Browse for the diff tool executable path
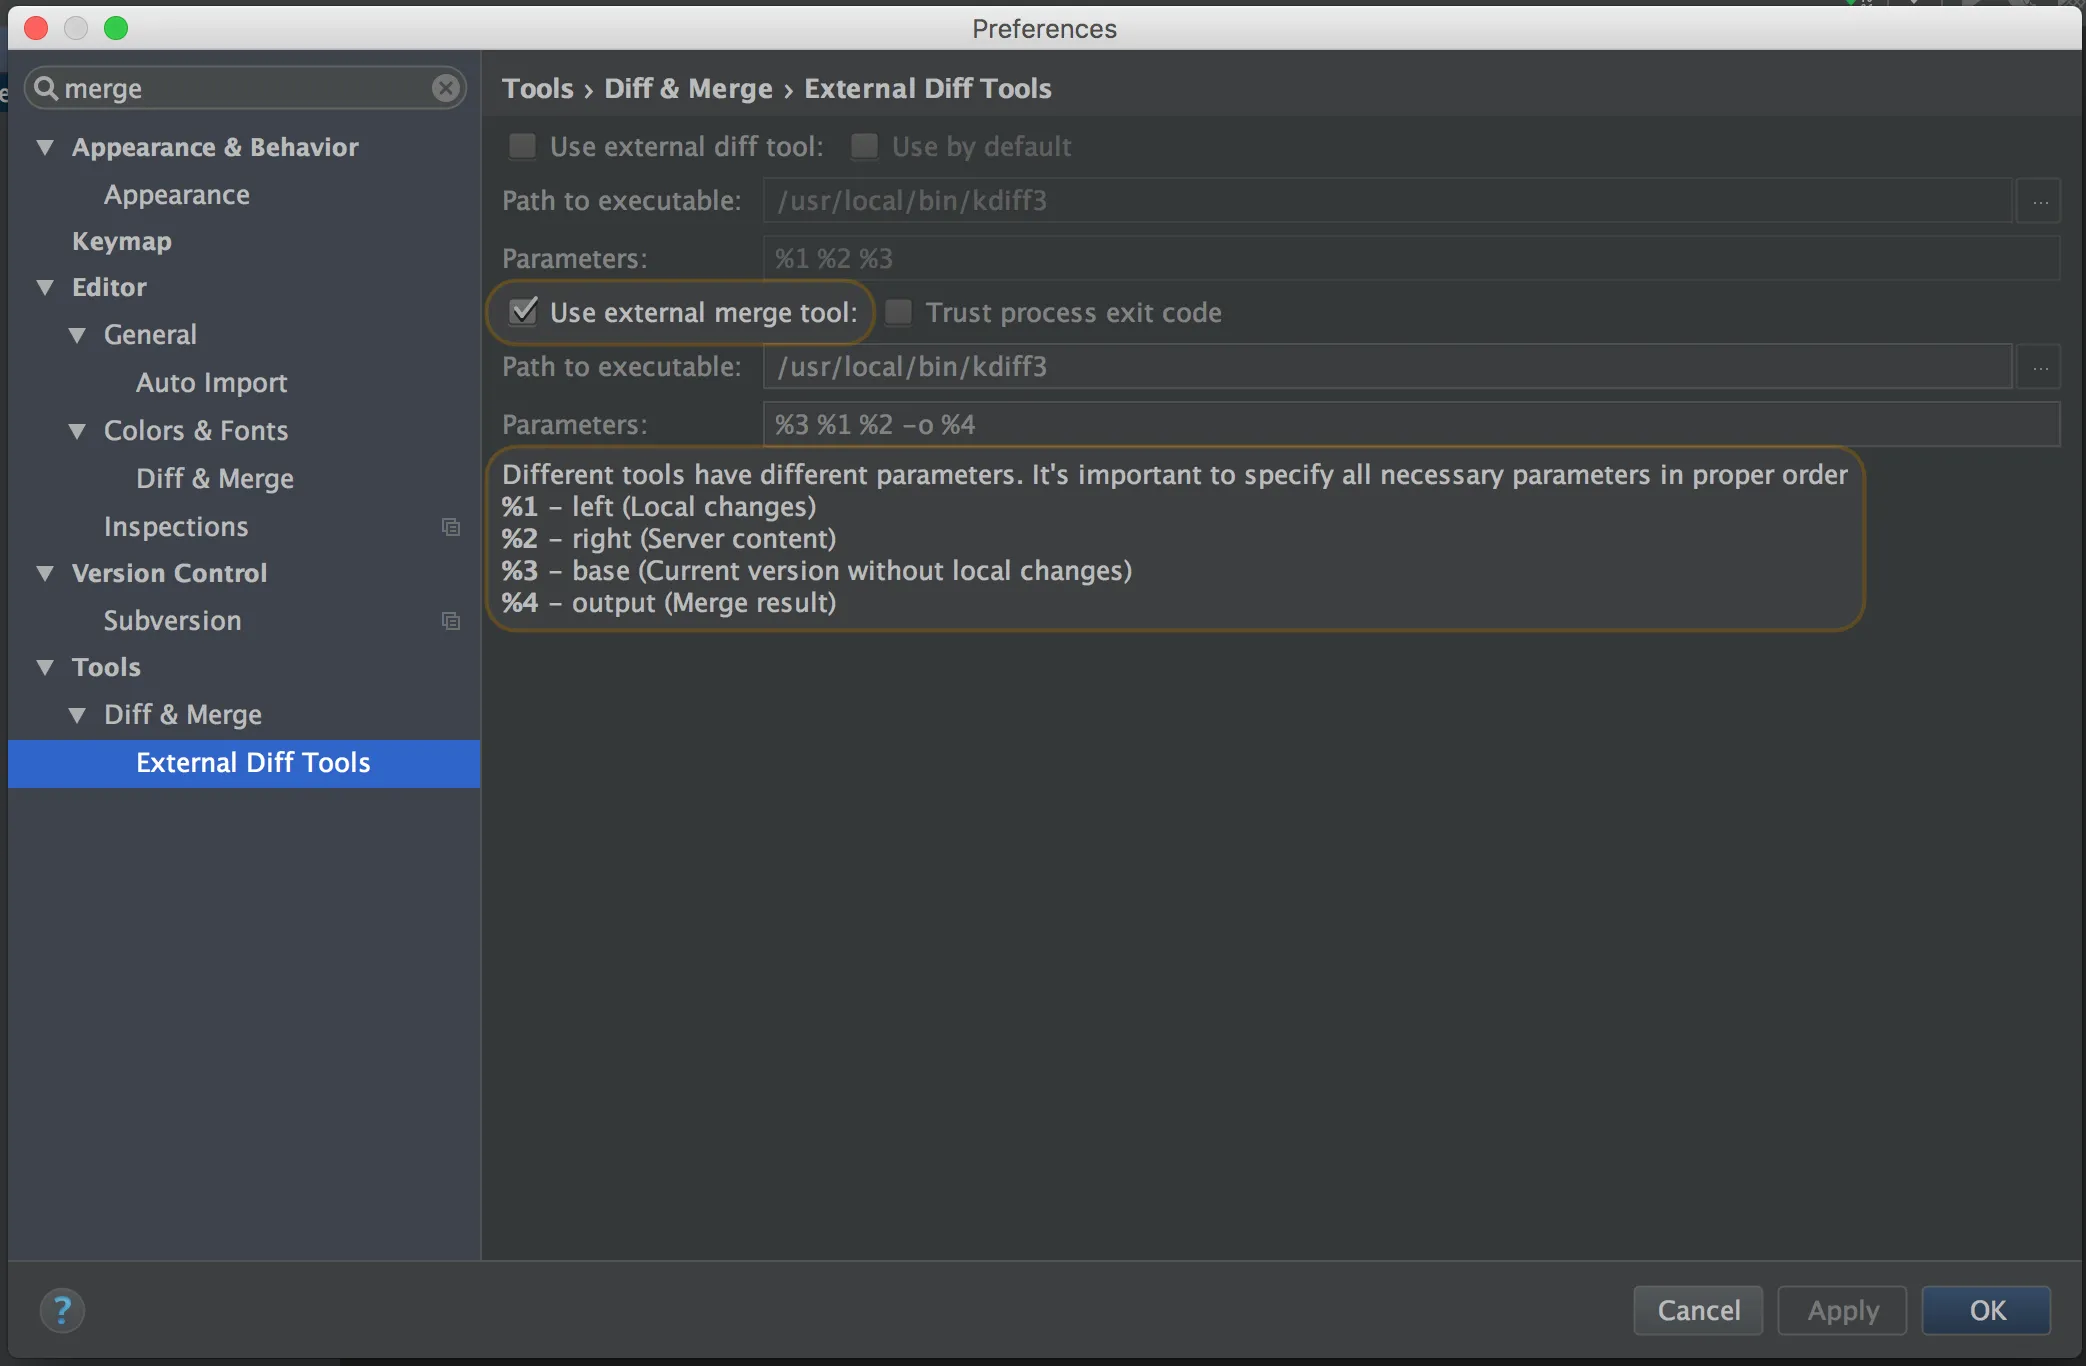Screen dimensions: 2086x1366 [2039, 202]
